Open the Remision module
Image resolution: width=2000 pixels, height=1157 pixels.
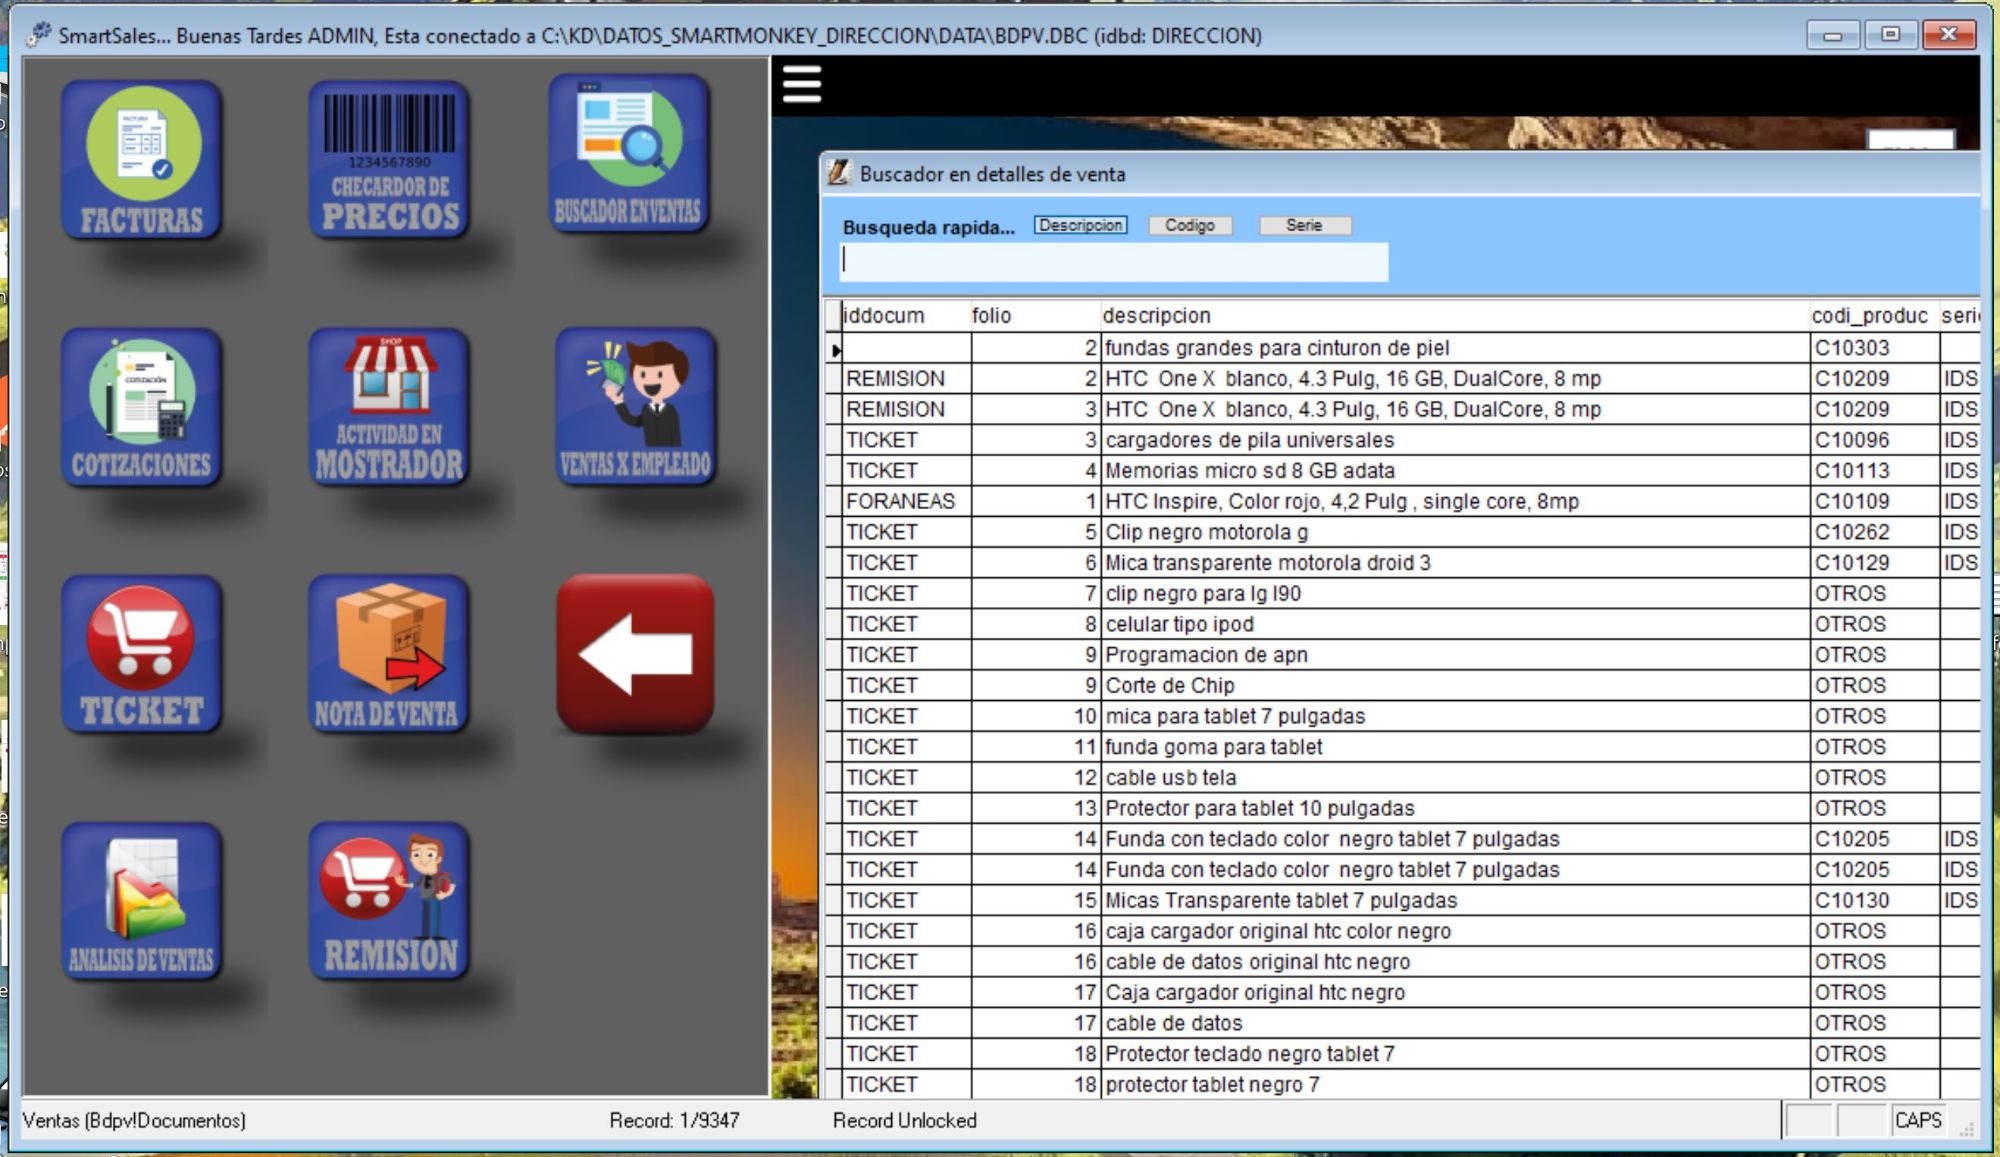(x=389, y=902)
